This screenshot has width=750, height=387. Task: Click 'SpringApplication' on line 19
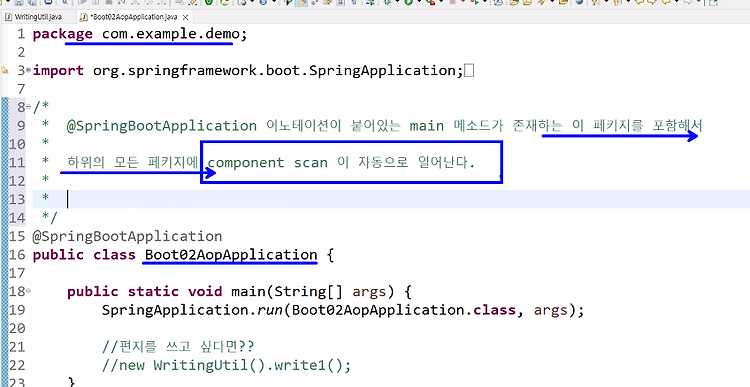click(x=175, y=310)
